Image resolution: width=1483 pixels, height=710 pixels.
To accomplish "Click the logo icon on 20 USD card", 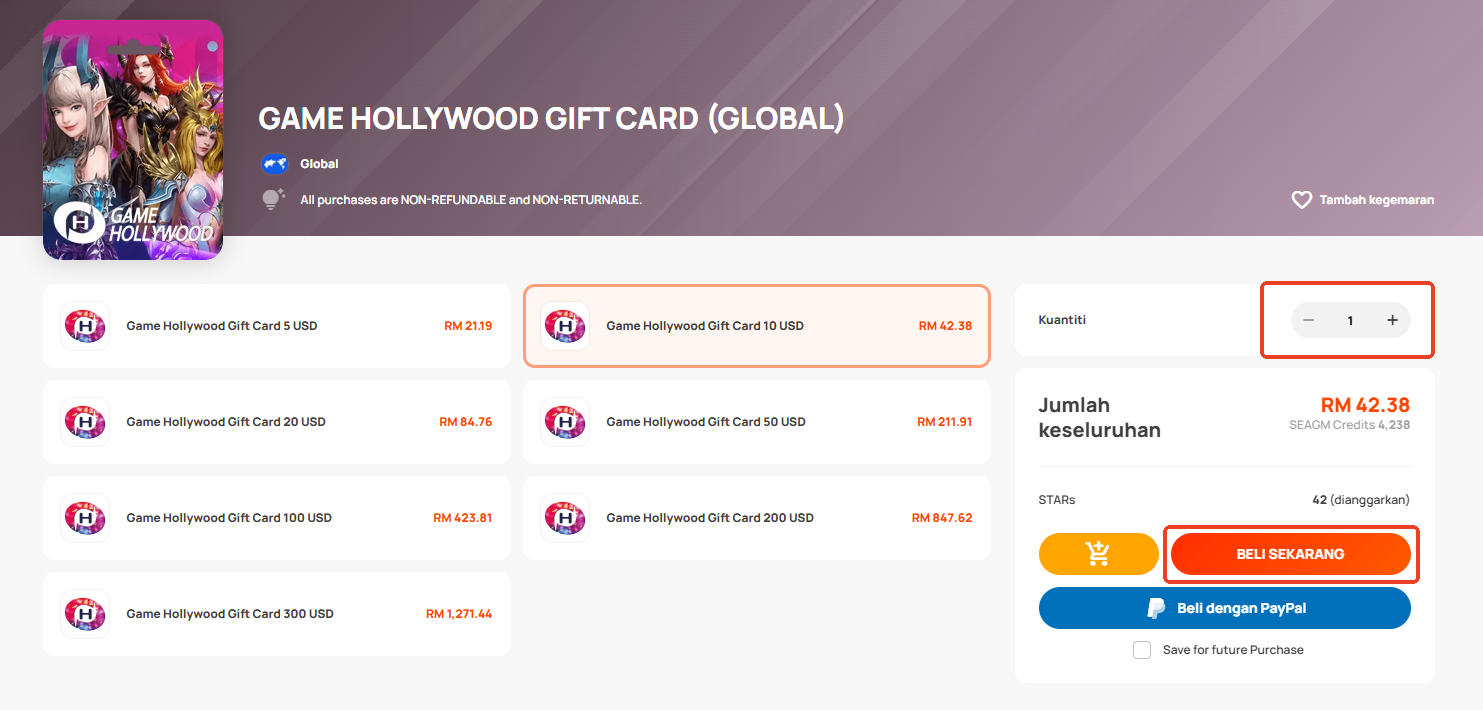I will click(85, 422).
